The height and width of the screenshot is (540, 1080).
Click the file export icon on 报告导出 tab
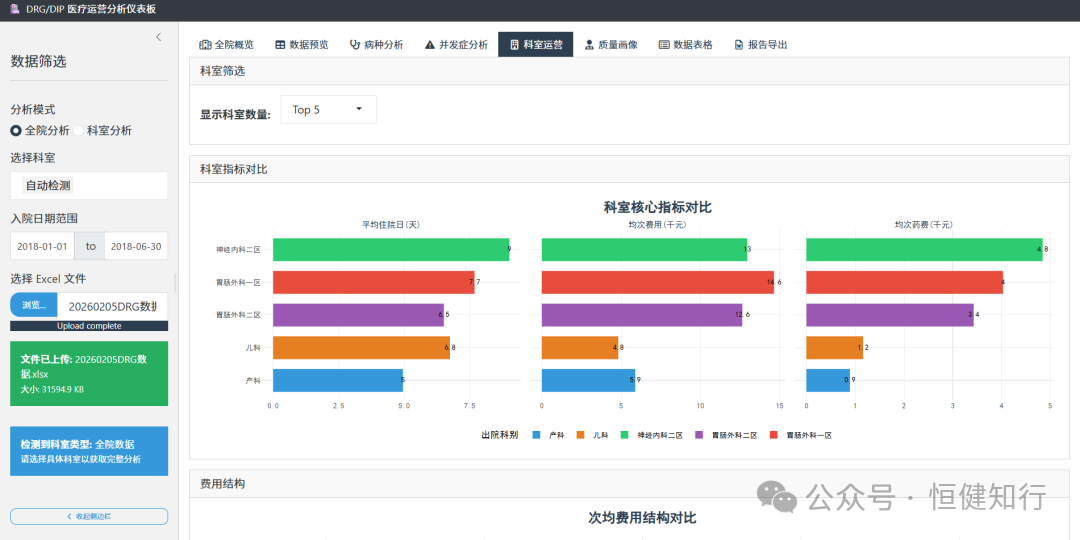coord(739,45)
